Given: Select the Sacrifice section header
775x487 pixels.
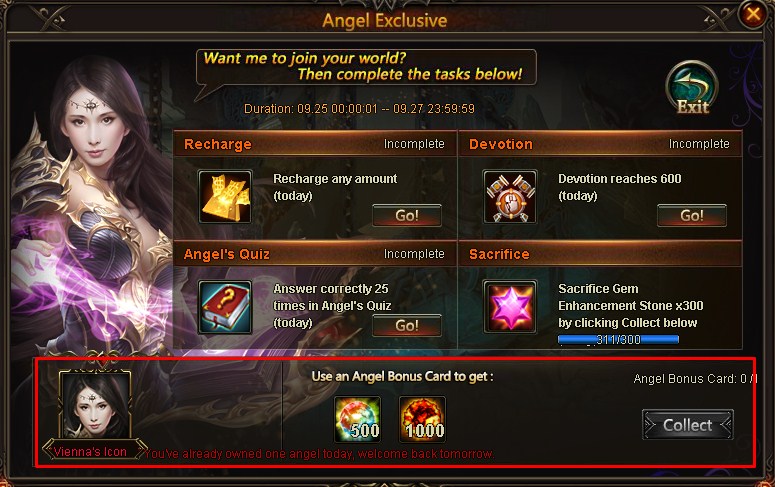Looking at the screenshot, I should click(600, 254).
